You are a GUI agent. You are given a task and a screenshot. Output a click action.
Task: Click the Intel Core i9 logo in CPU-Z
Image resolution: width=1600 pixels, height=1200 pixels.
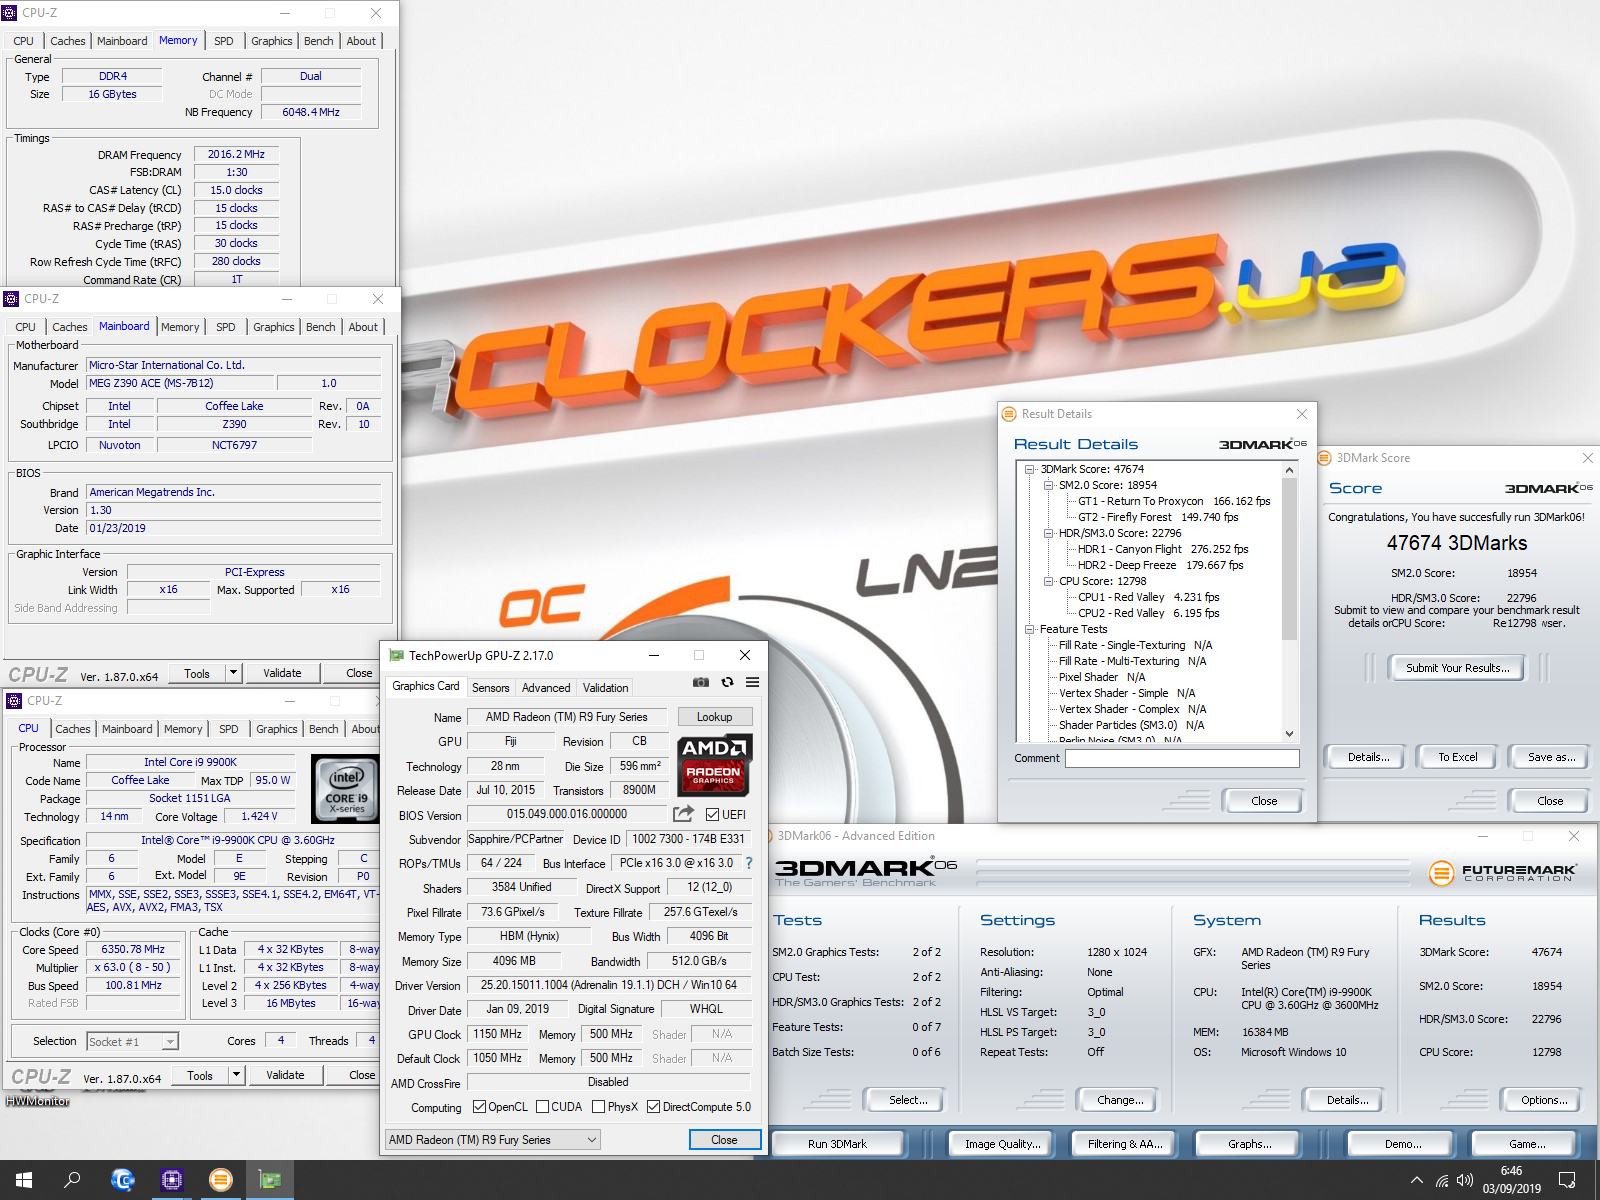point(346,790)
